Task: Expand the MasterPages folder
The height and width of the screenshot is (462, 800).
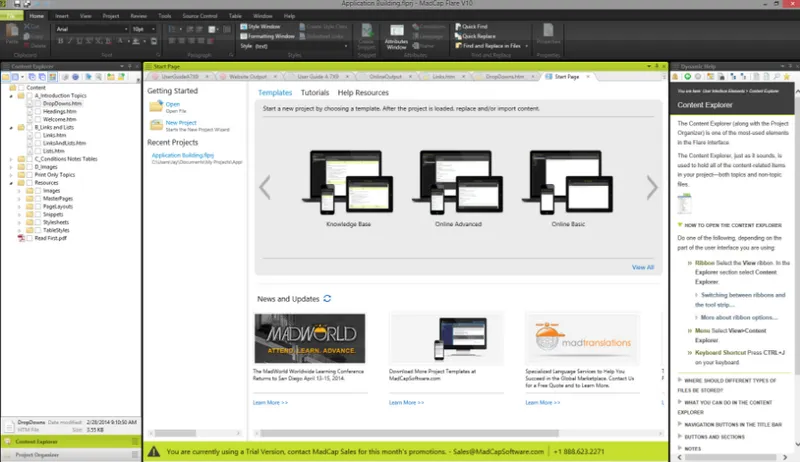Action: click(x=19, y=199)
